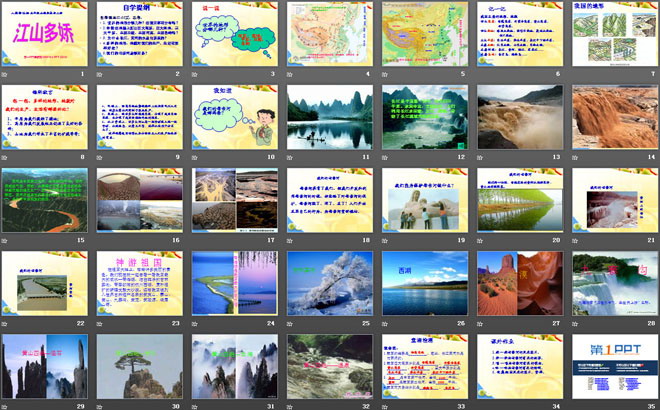Select slide 21 with the small waterfall picture

click(x=615, y=200)
